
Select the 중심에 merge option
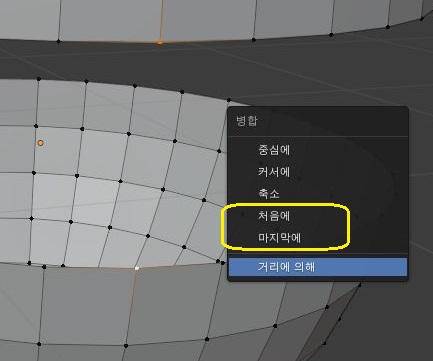pos(317,150)
